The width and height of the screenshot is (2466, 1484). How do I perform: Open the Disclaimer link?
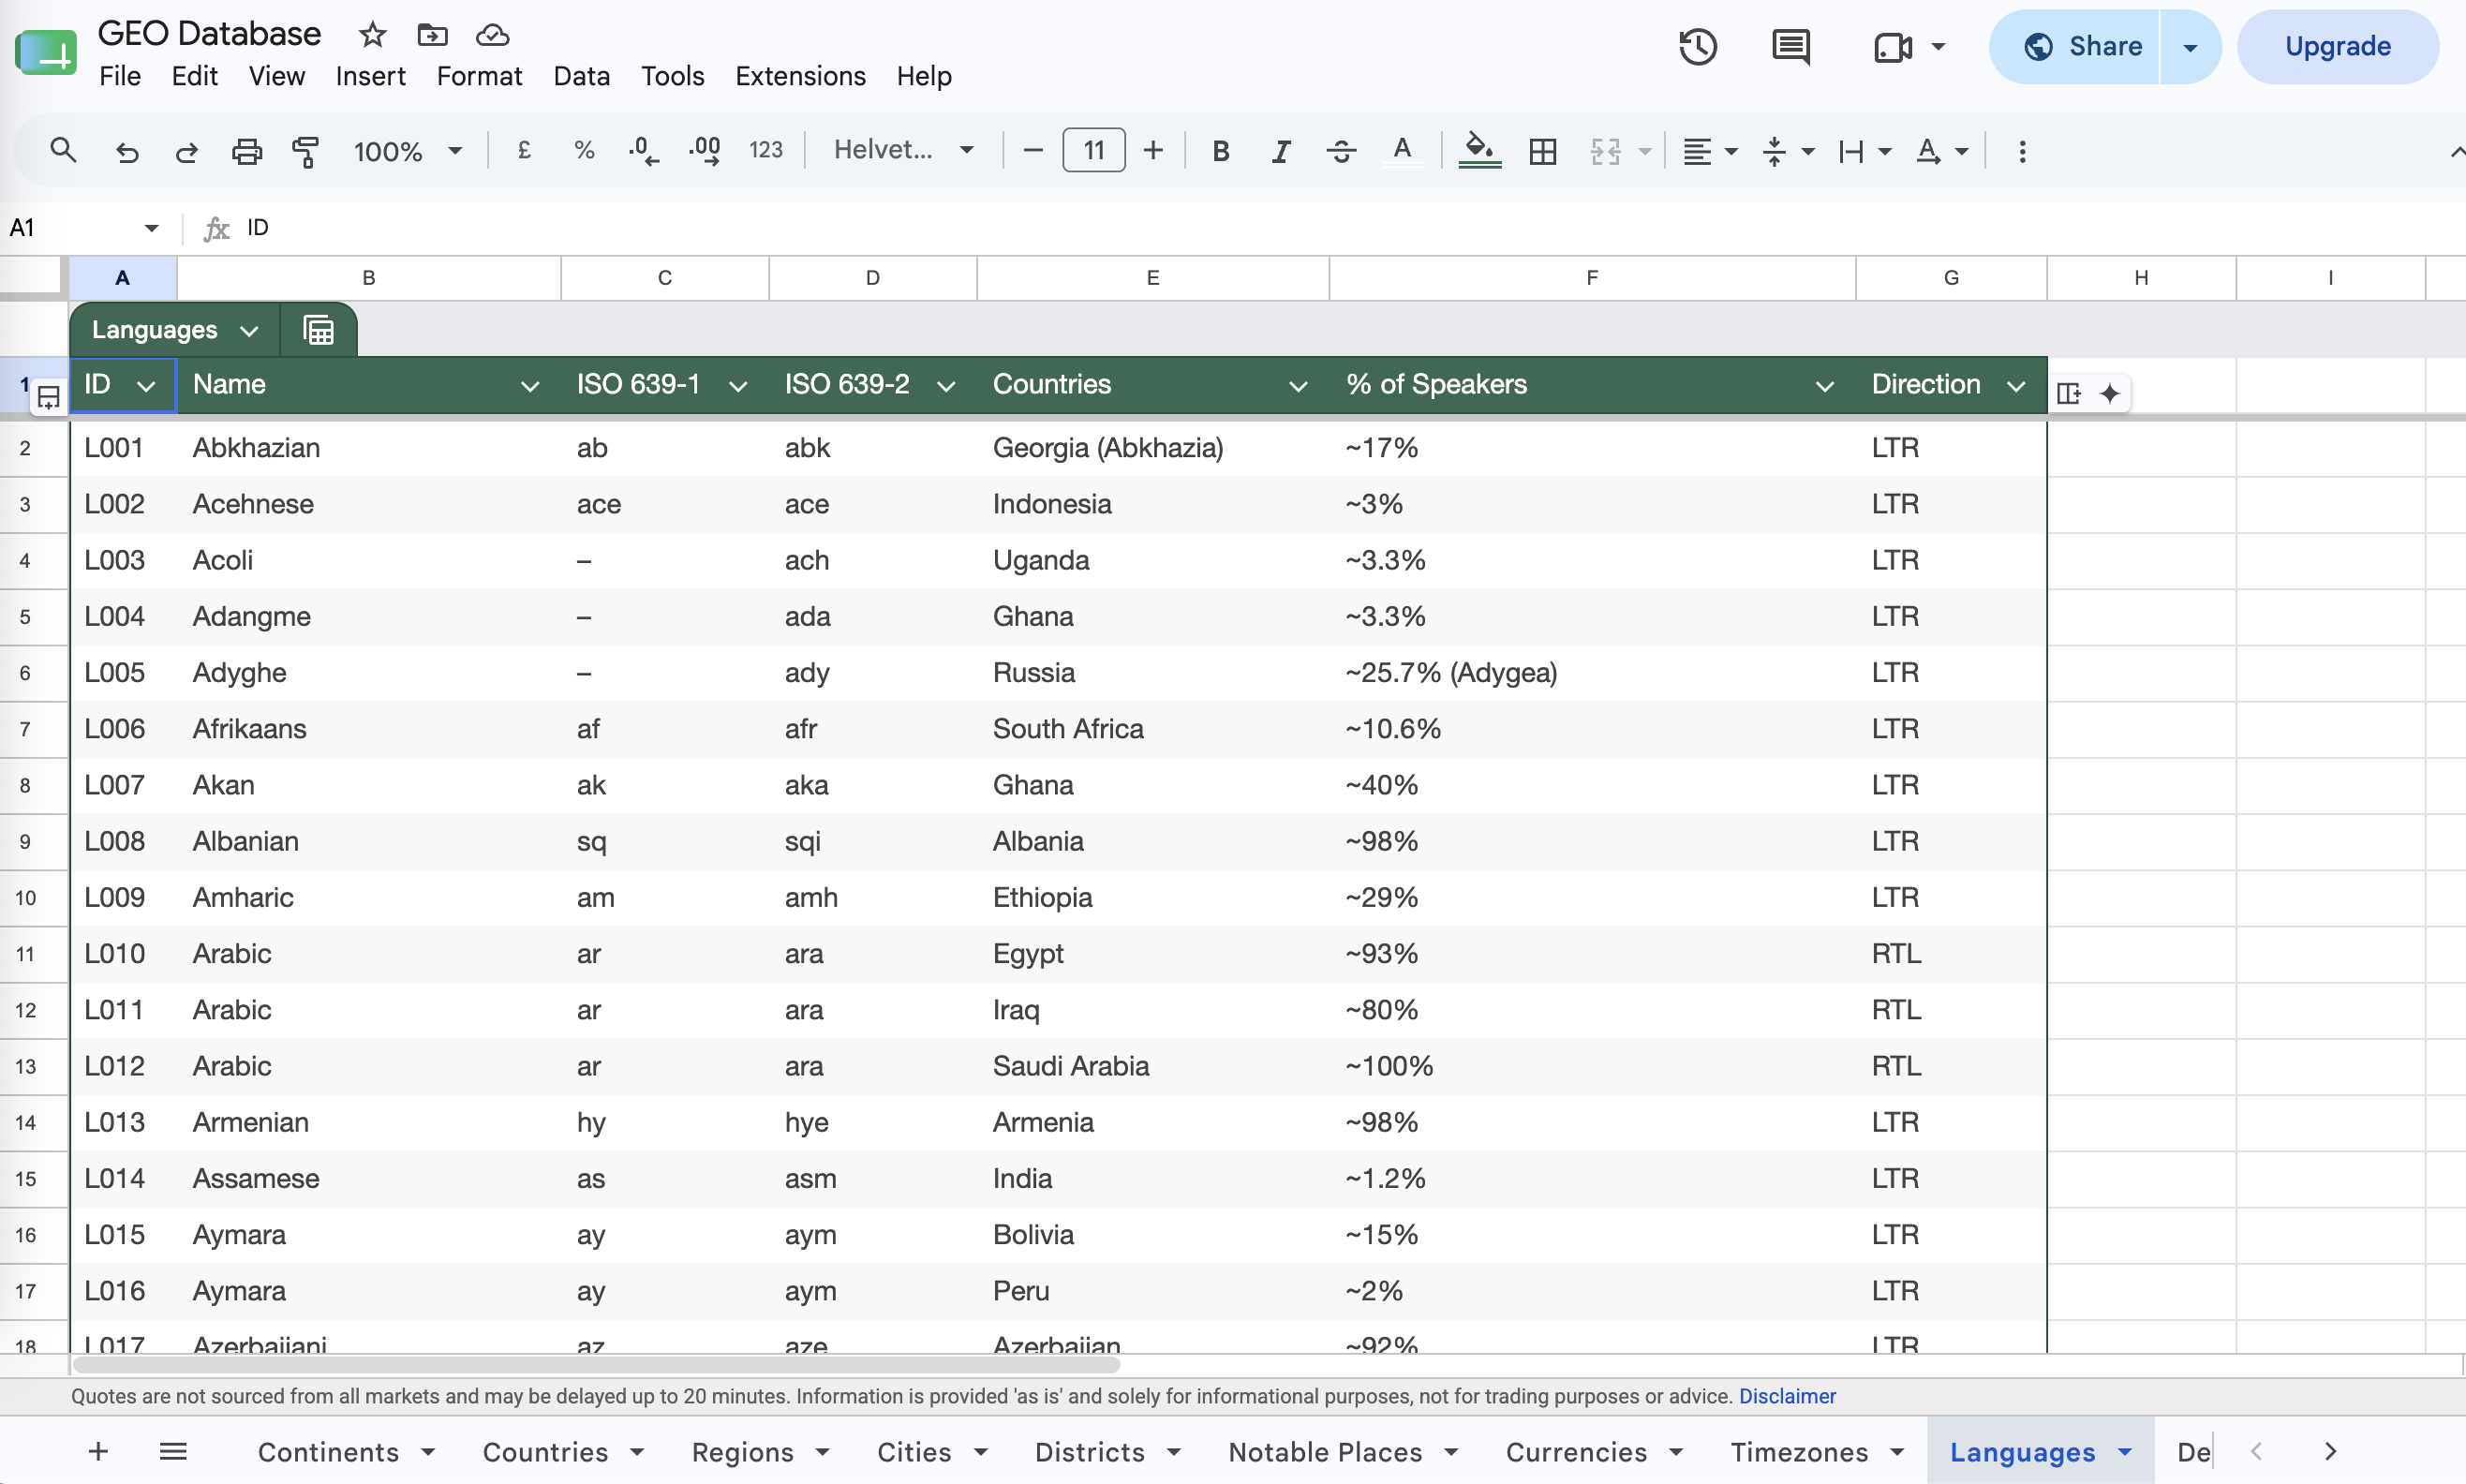1787,1396
